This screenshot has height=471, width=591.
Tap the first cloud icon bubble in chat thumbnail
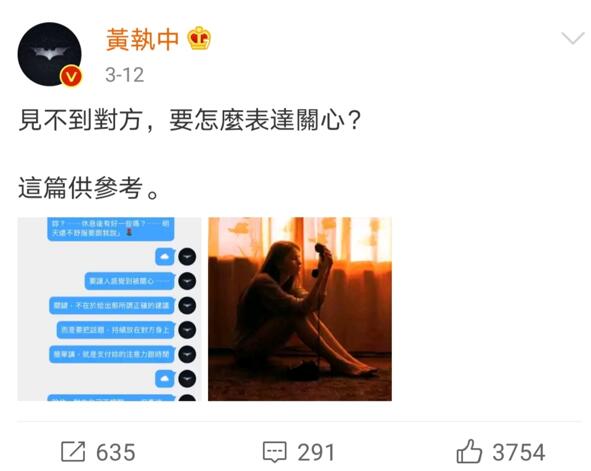(165, 257)
